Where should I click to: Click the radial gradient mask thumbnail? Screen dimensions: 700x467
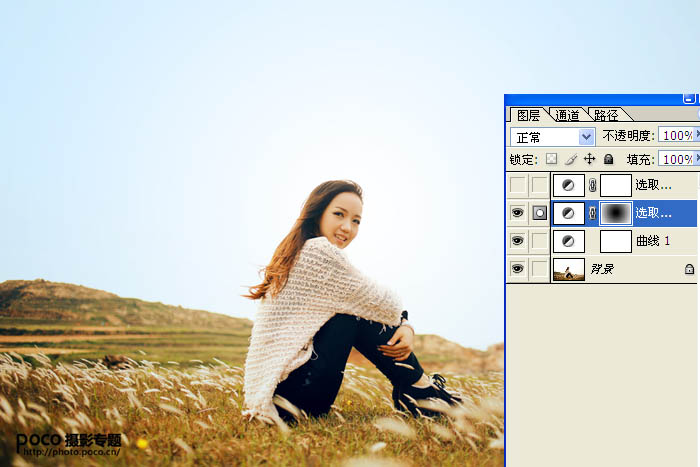615,213
